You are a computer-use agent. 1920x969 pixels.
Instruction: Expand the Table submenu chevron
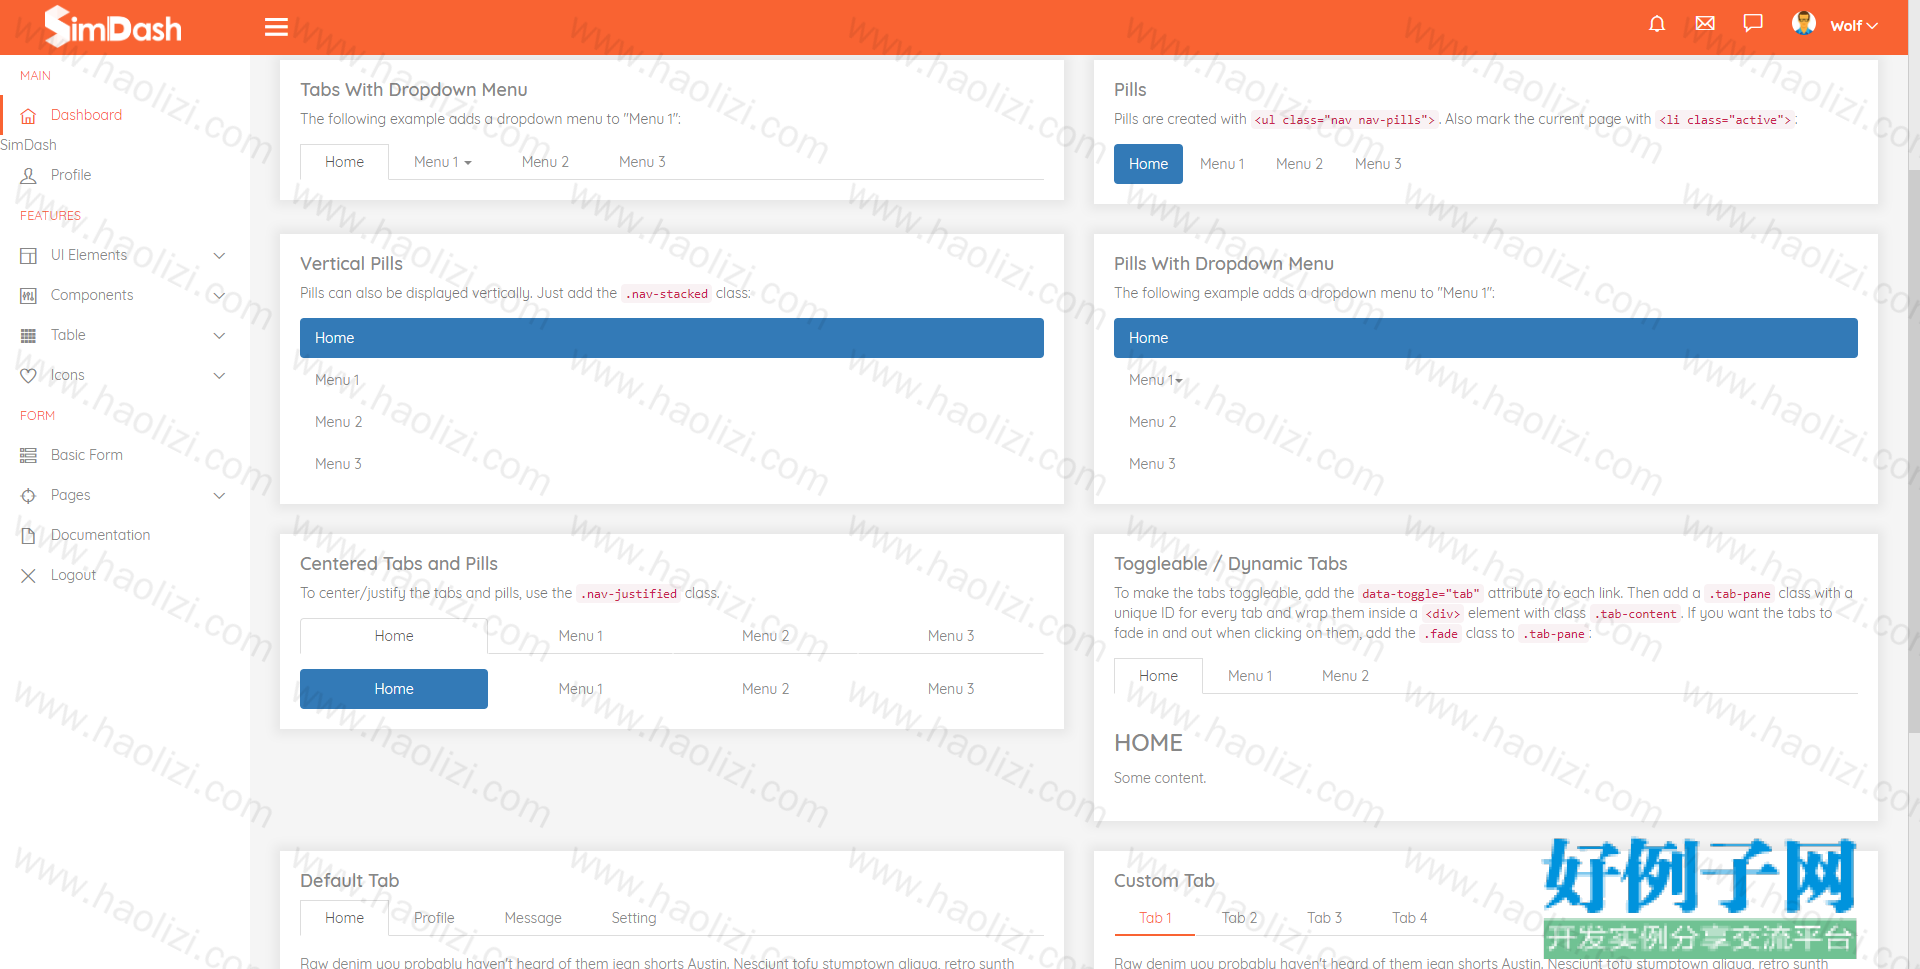[x=220, y=335]
